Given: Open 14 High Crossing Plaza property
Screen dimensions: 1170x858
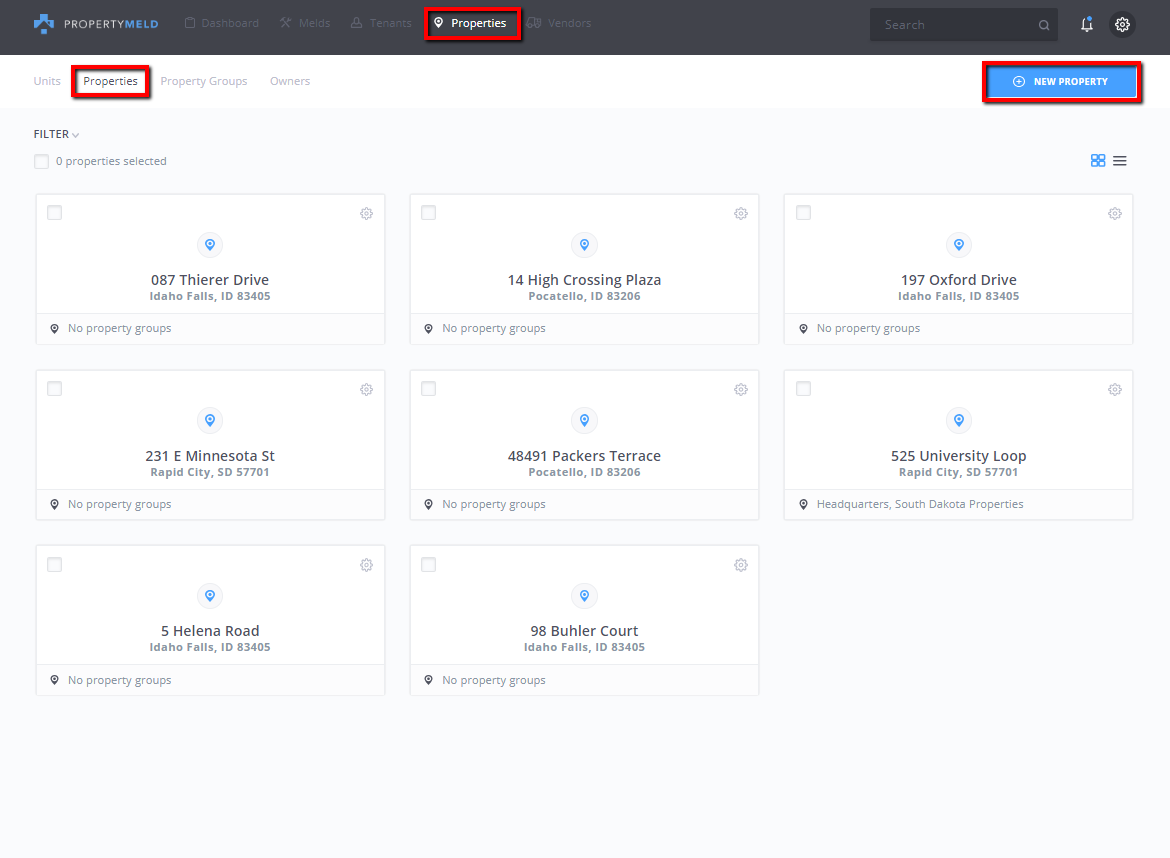Looking at the screenshot, I should (584, 280).
